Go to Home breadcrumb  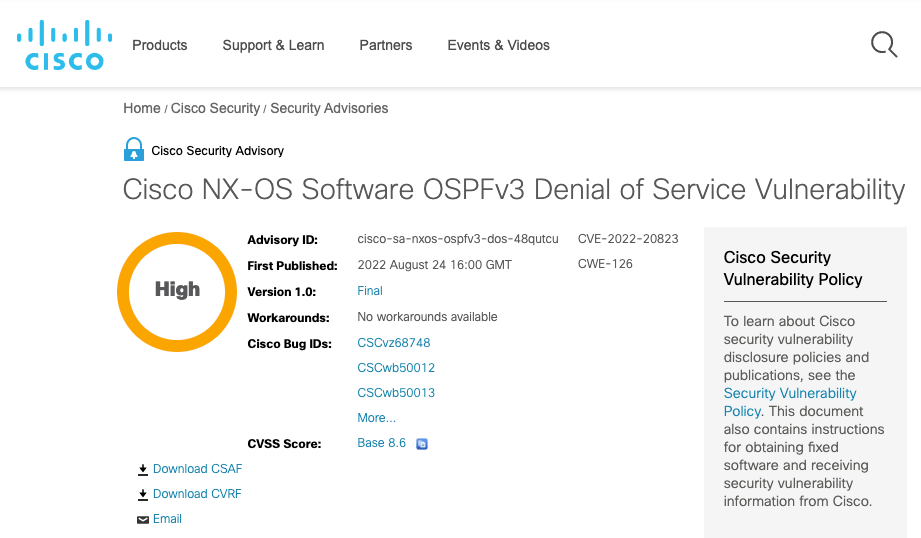click(141, 108)
